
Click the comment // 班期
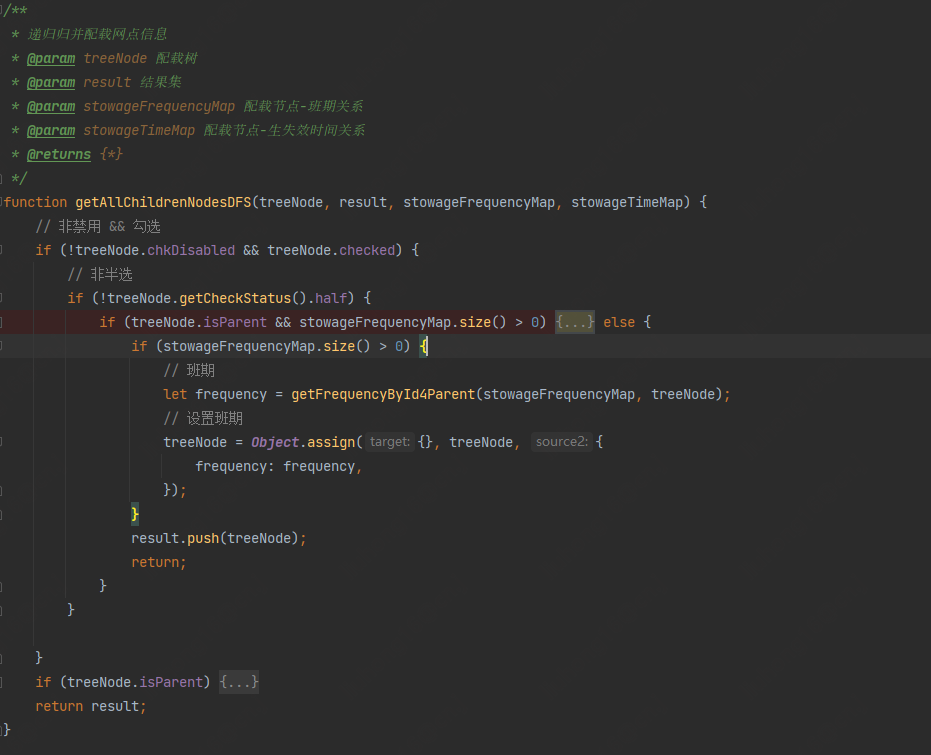coord(189,370)
